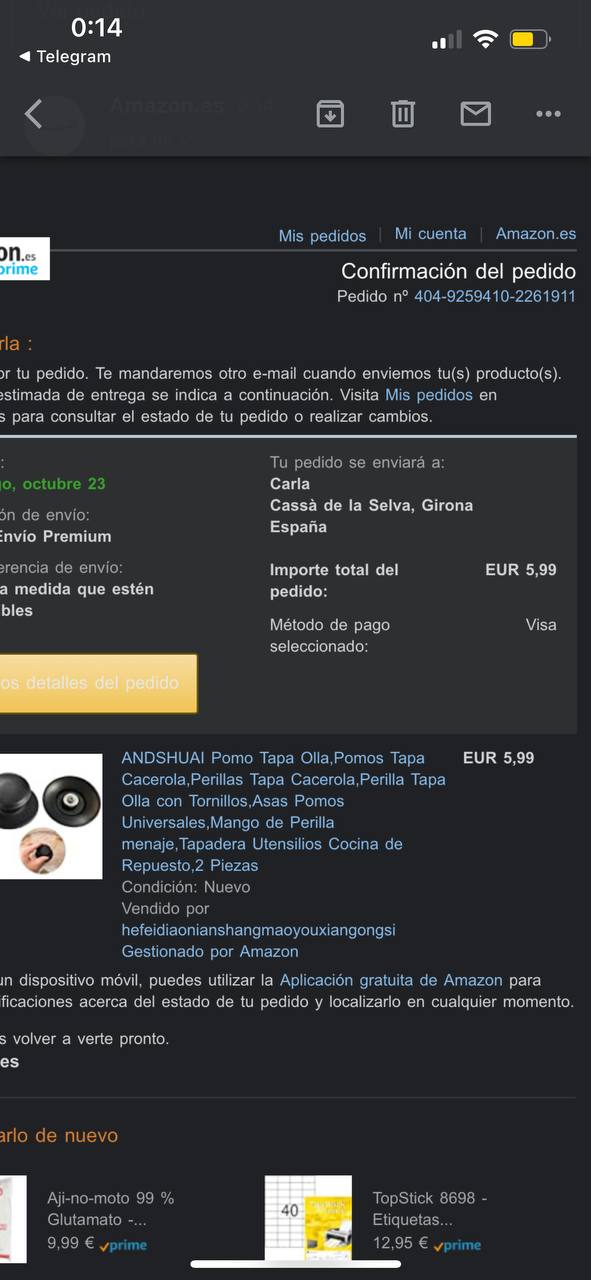This screenshot has height=1280, width=591.
Task: Open order number 404-9259410-2261911
Action: tap(495, 296)
